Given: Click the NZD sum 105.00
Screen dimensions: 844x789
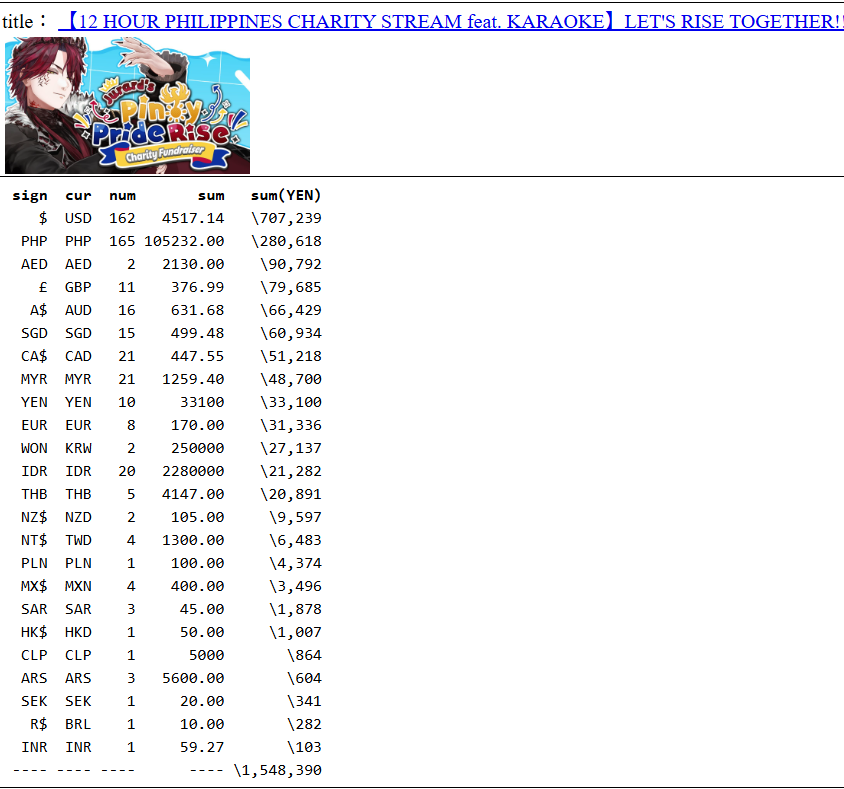Looking at the screenshot, I should [198, 517].
